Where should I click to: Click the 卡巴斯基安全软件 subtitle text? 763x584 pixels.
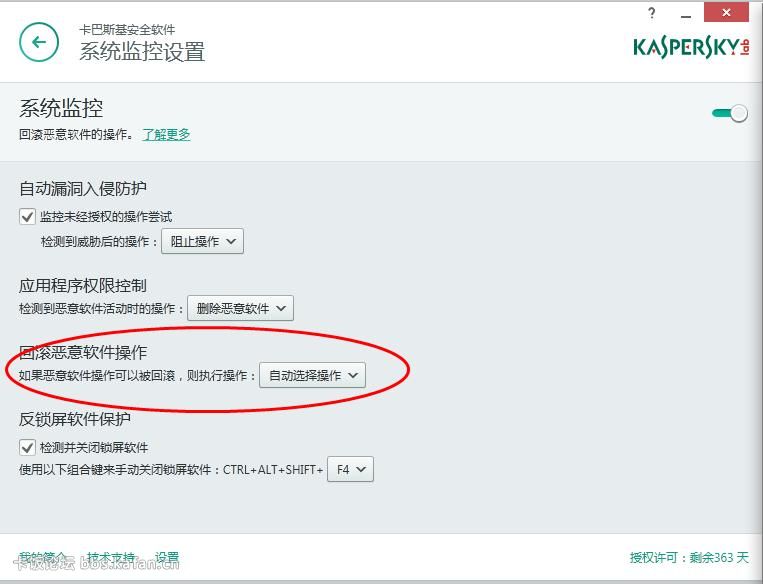pyautogui.click(x=127, y=30)
